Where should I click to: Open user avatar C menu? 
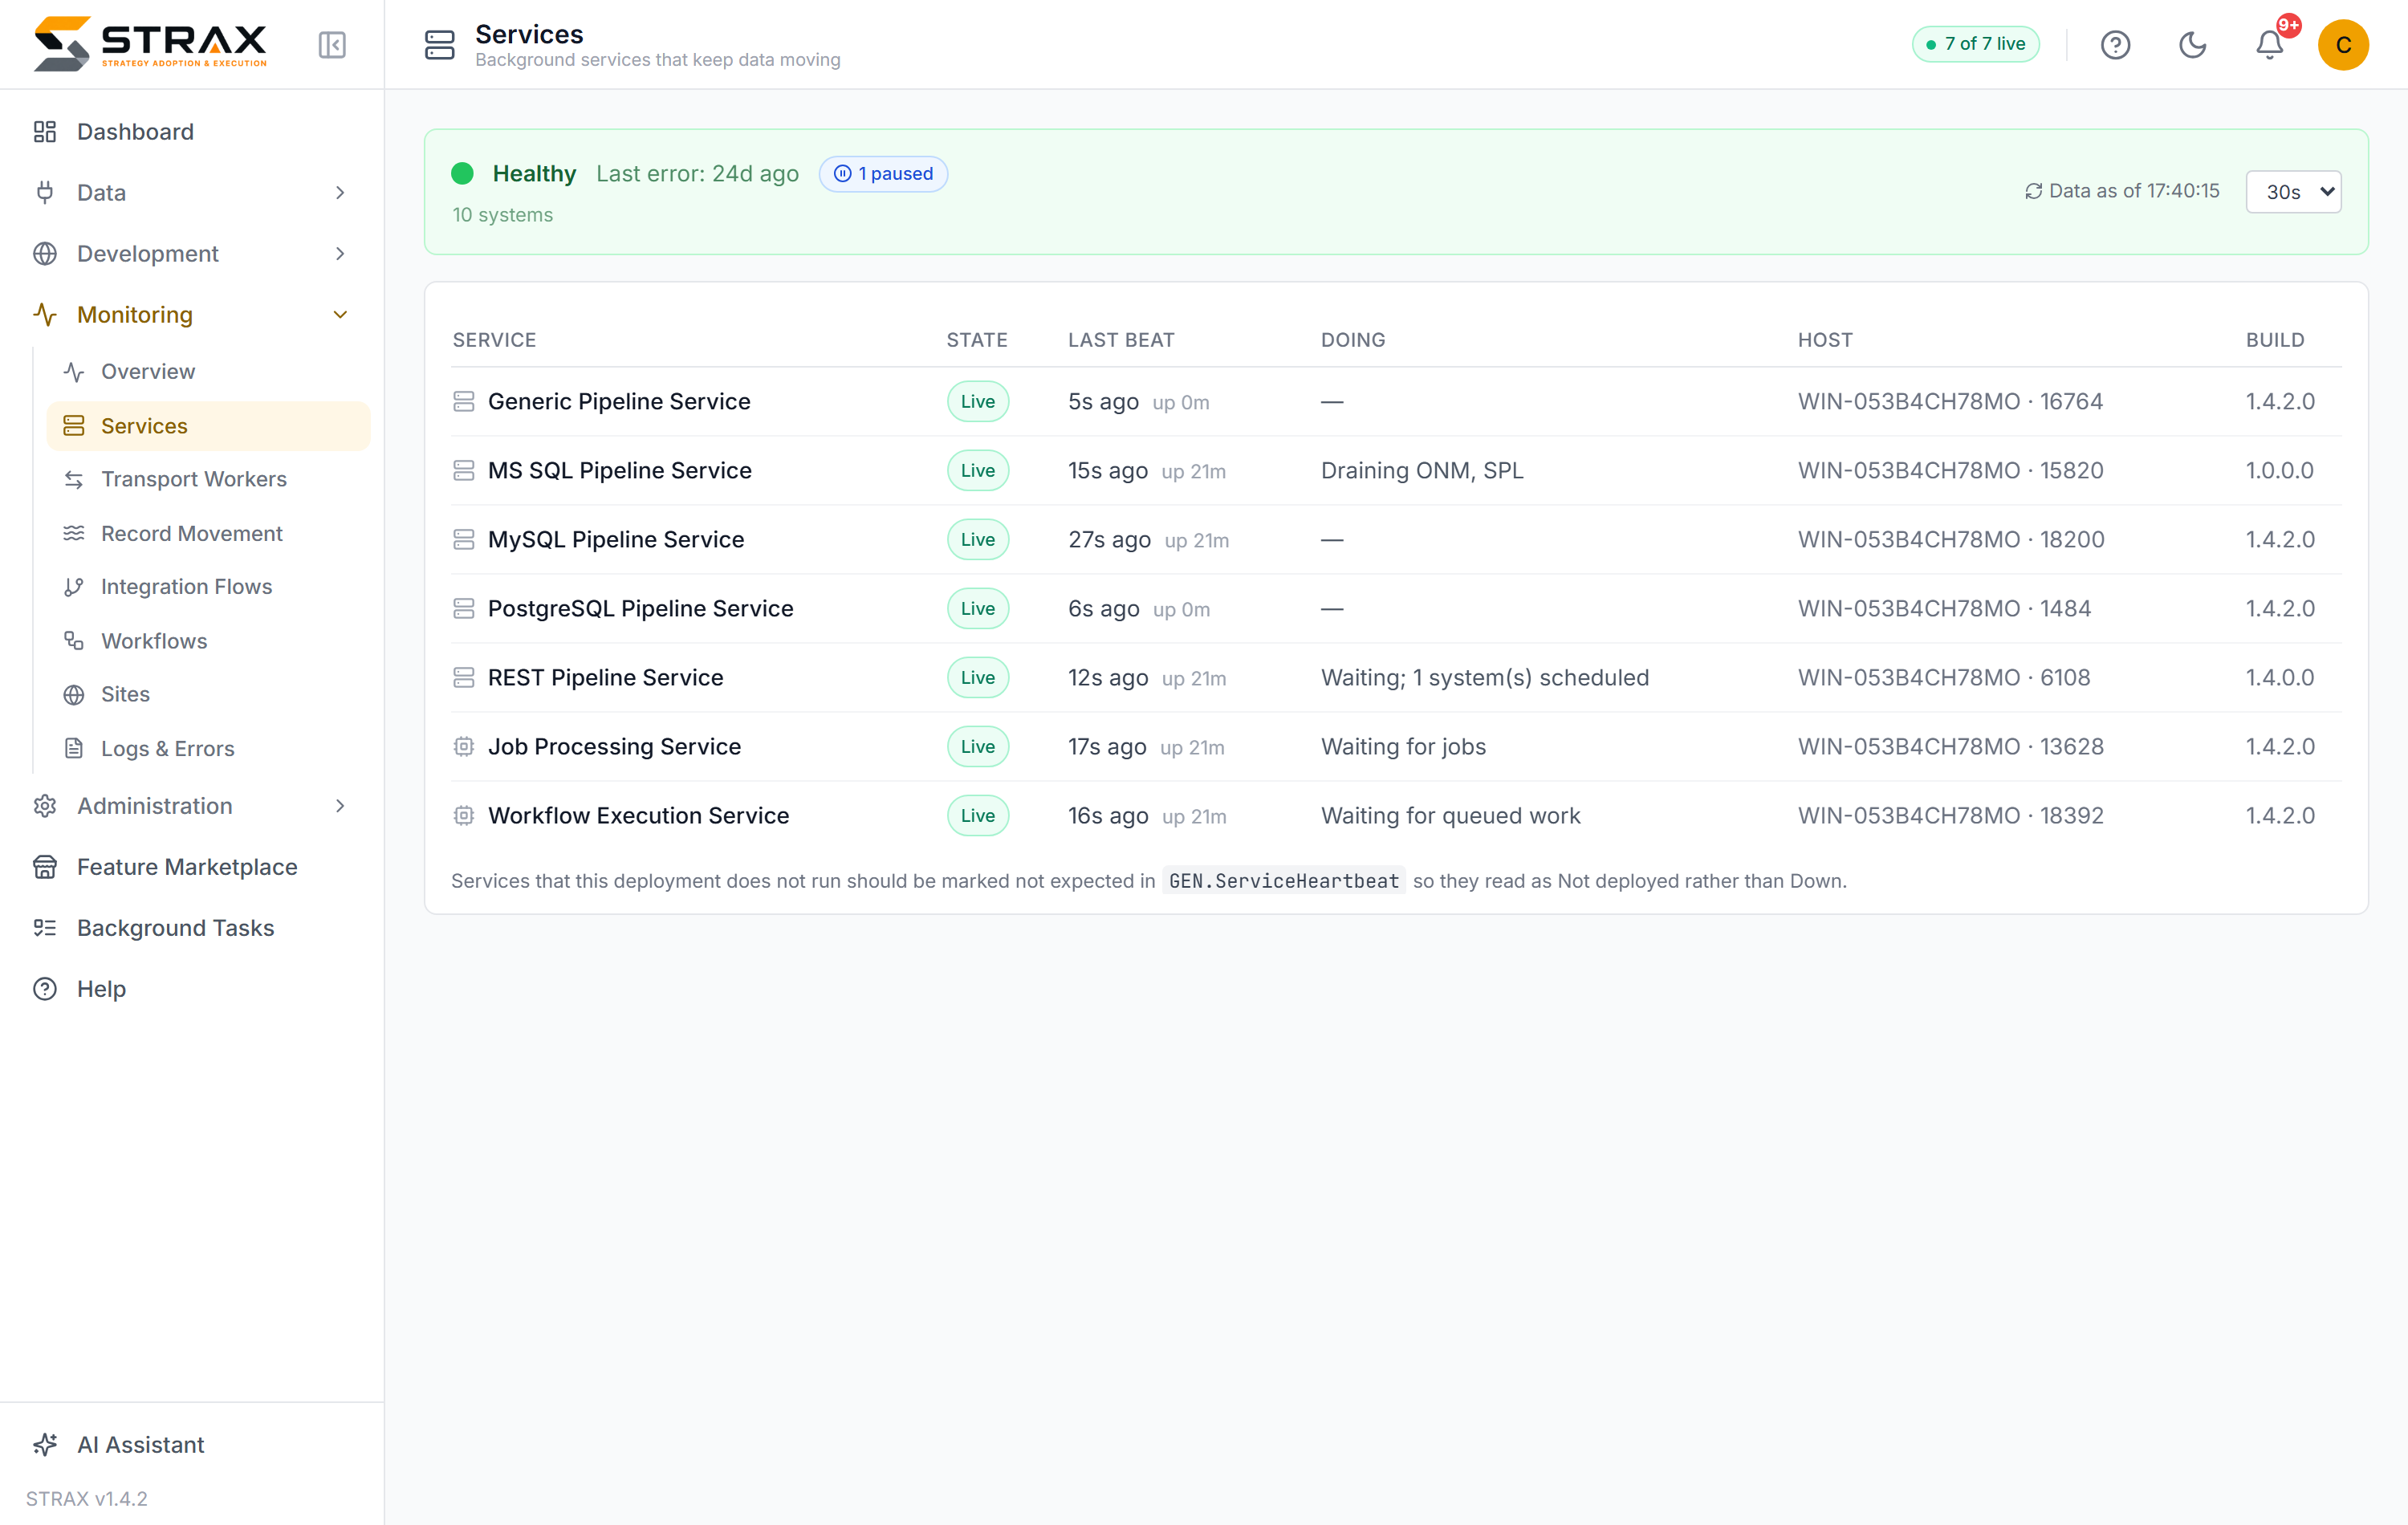(x=2343, y=45)
